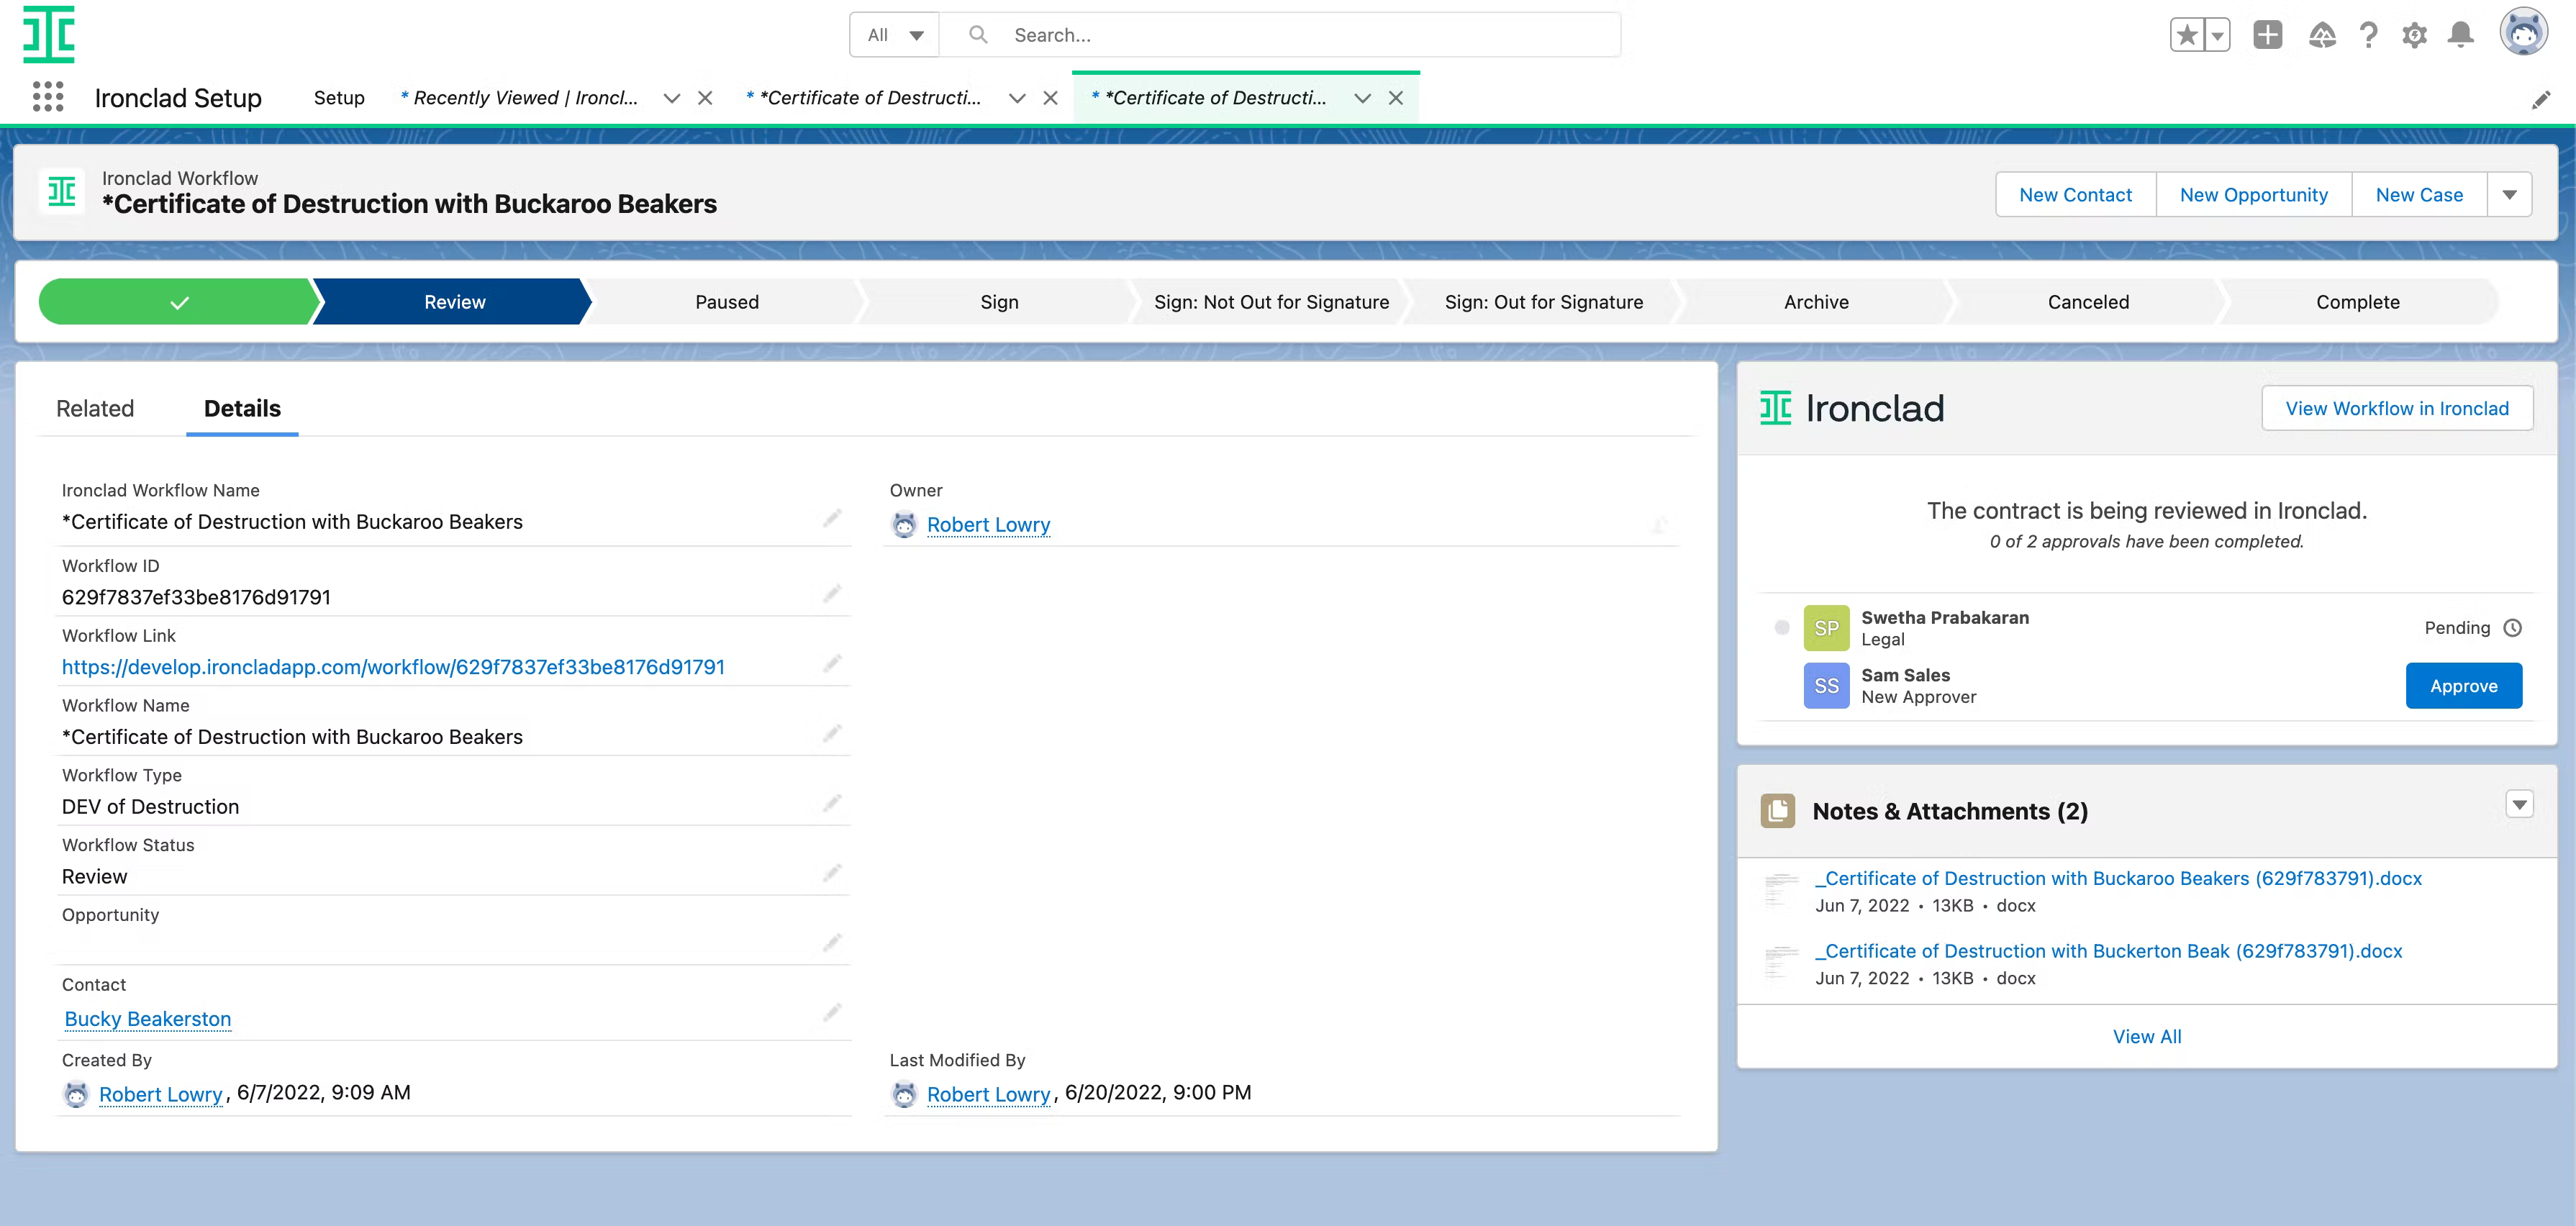The height and width of the screenshot is (1226, 2576).
Task: Click the SS avatar for Sam Sales
Action: point(1826,686)
